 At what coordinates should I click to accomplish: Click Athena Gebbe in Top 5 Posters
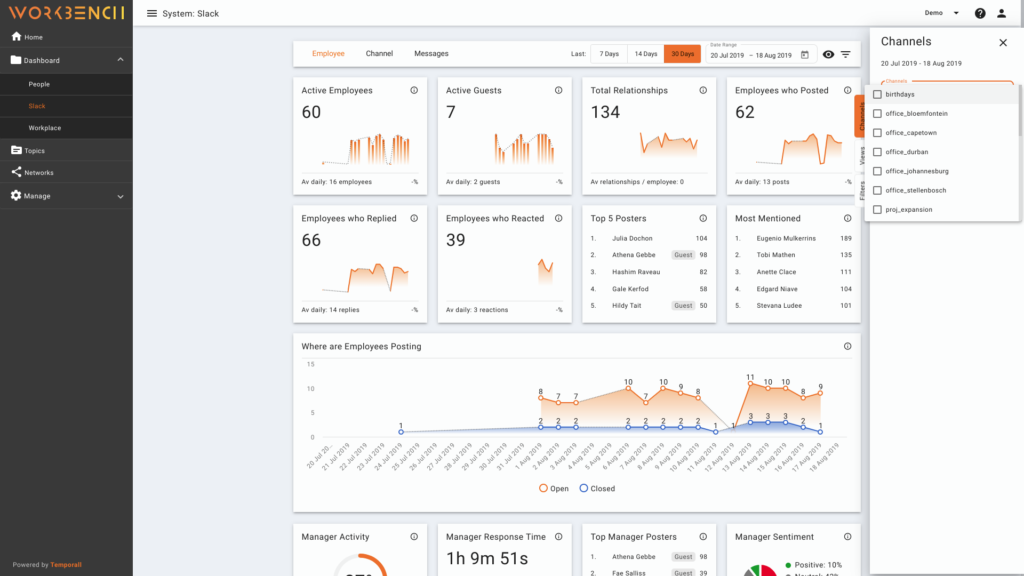tap(633, 255)
